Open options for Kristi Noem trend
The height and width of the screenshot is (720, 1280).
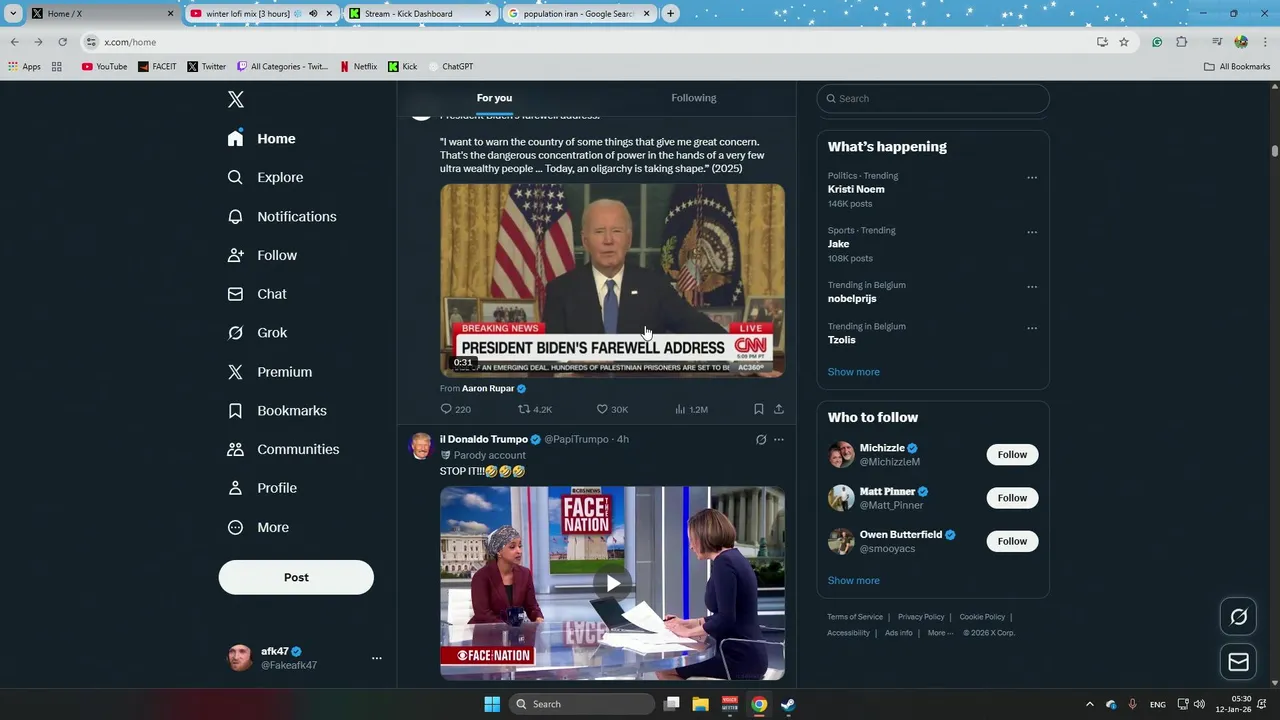(x=1032, y=178)
